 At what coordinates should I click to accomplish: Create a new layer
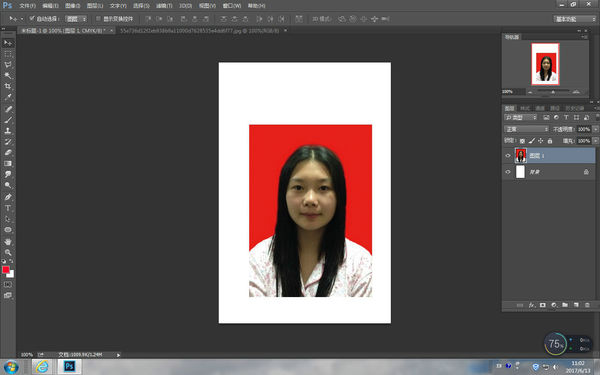click(576, 305)
